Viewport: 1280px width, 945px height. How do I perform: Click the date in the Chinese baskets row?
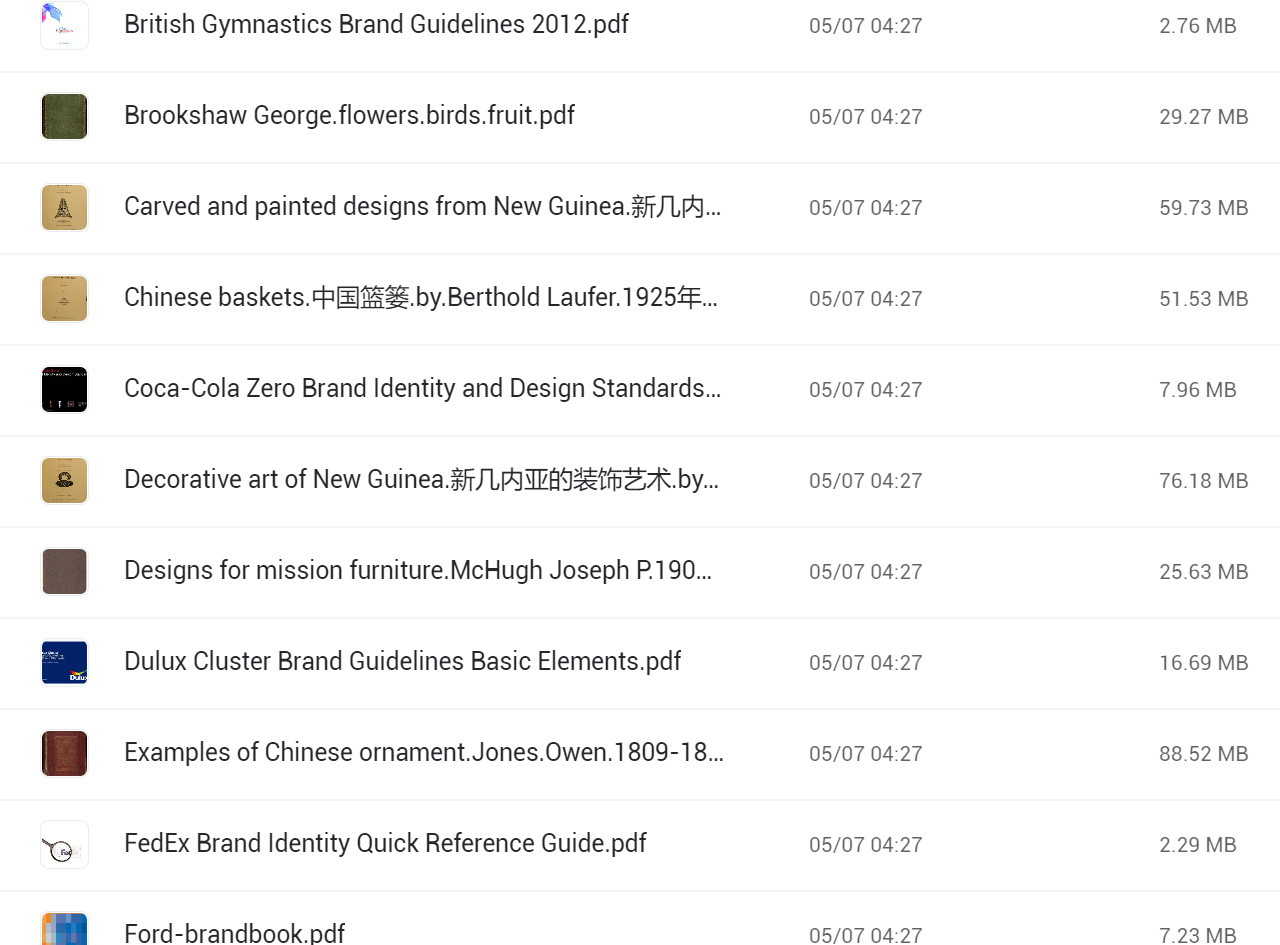click(x=866, y=299)
